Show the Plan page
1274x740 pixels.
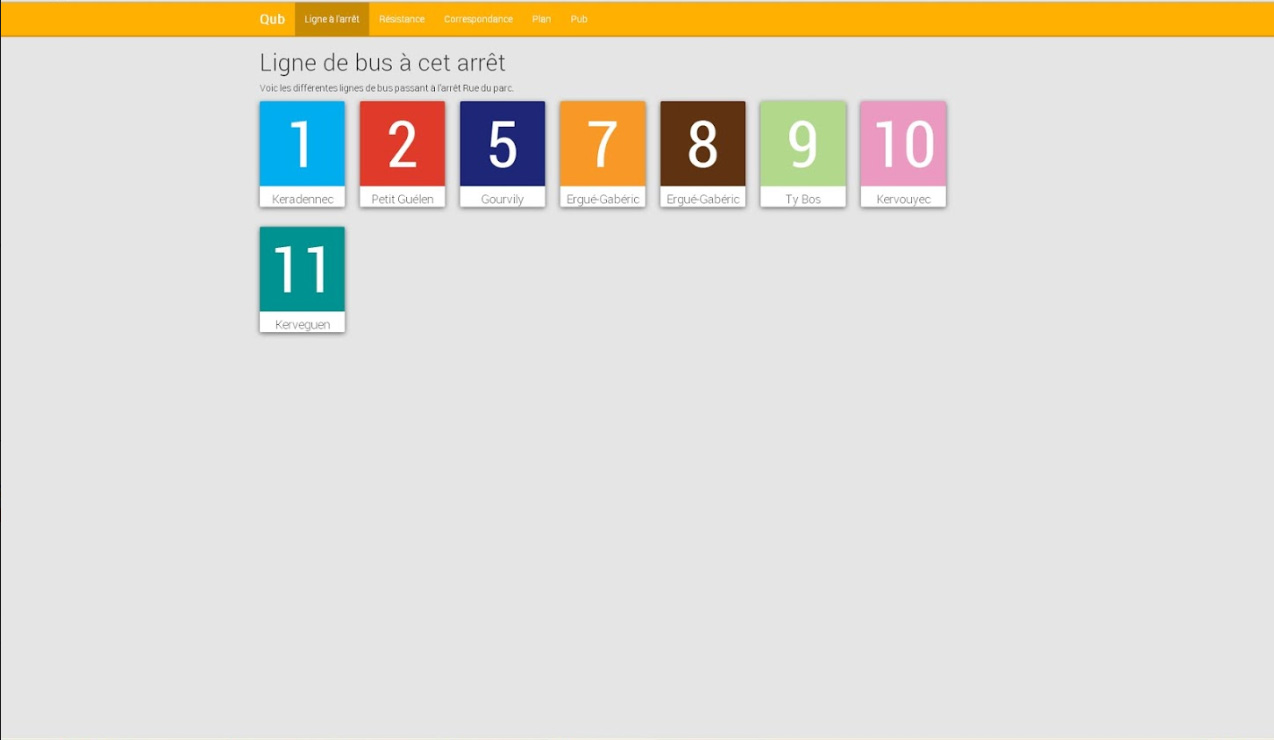[541, 19]
